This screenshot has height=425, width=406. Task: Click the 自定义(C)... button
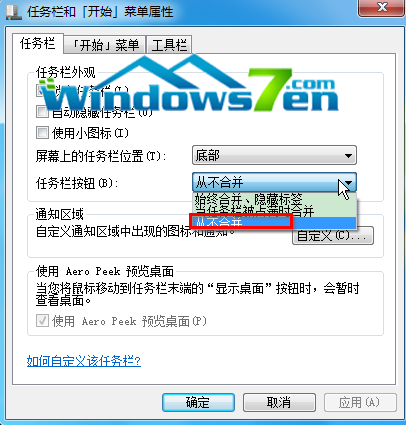[x=333, y=236]
